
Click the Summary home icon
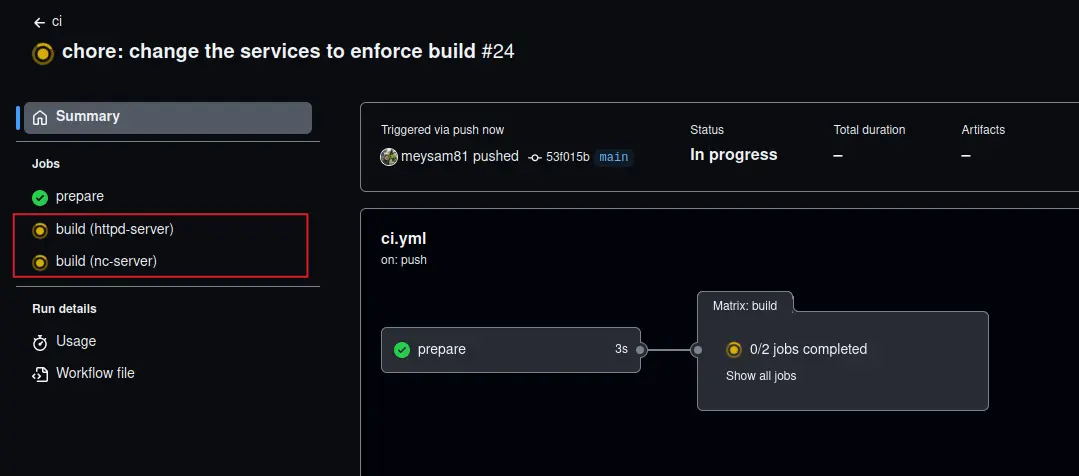[x=40, y=118]
